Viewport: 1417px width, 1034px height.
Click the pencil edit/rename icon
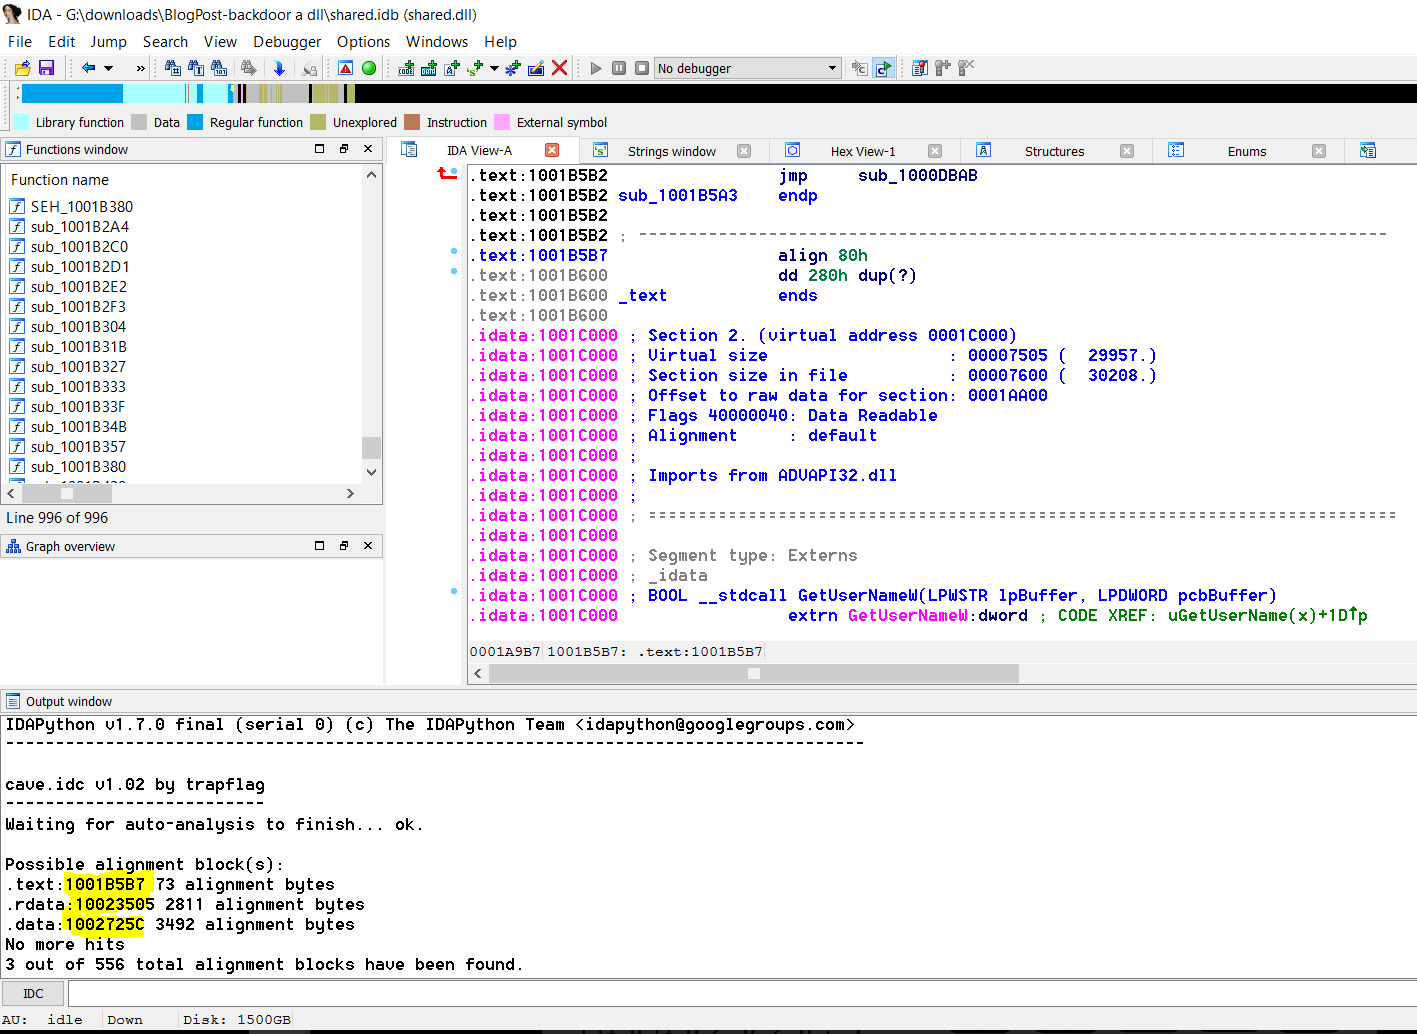(x=536, y=68)
